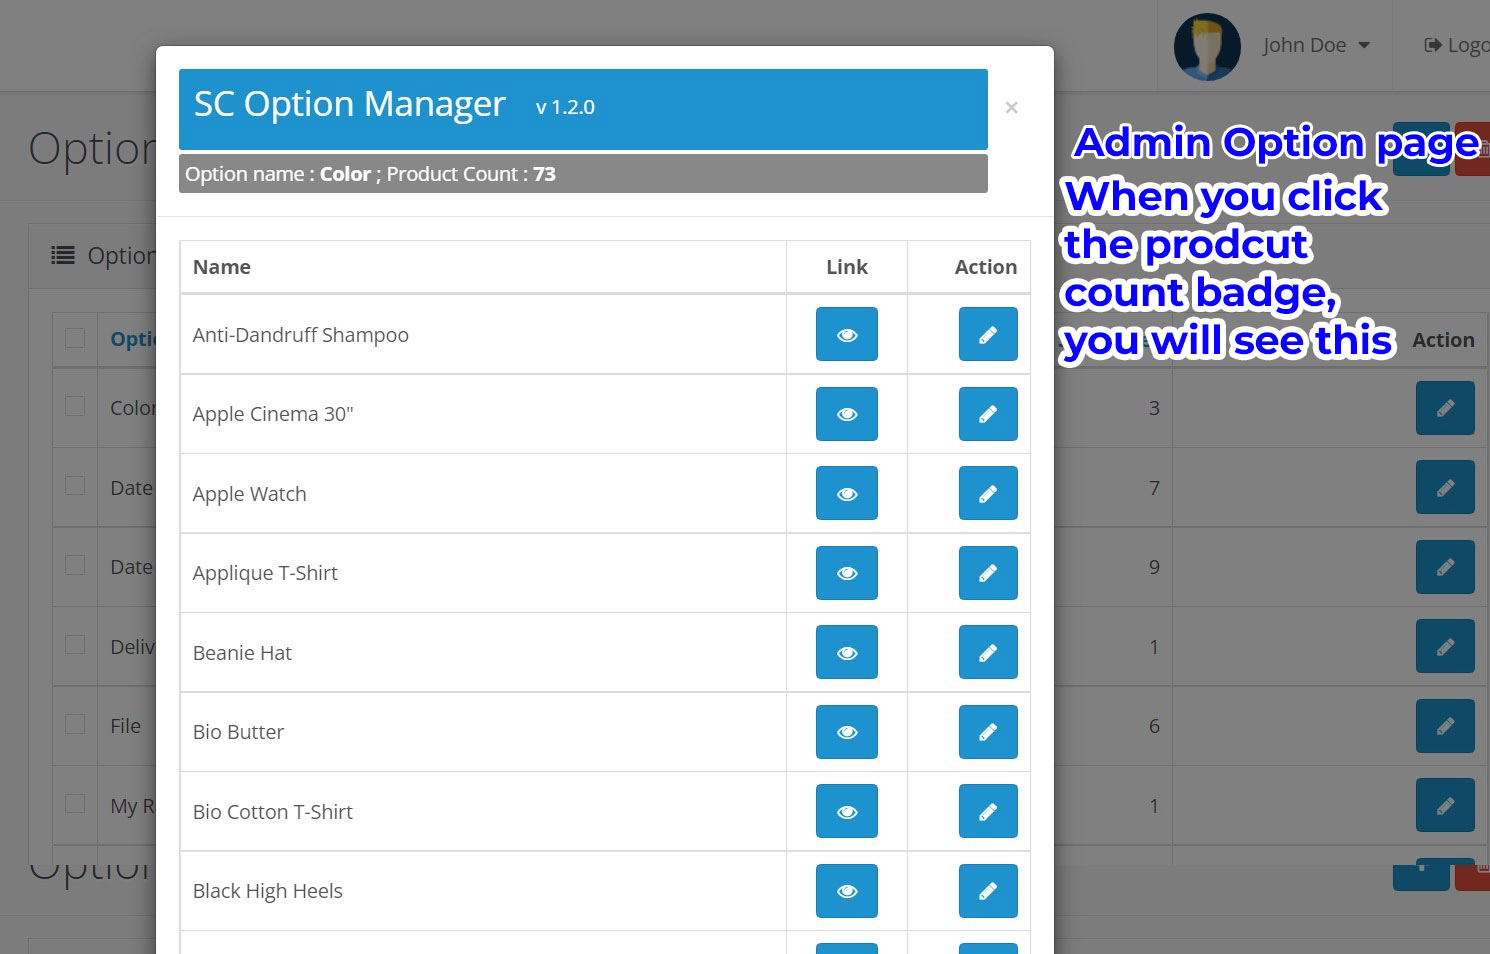Edit the Bio Butter product
Screen dimensions: 1490x954
[987, 732]
